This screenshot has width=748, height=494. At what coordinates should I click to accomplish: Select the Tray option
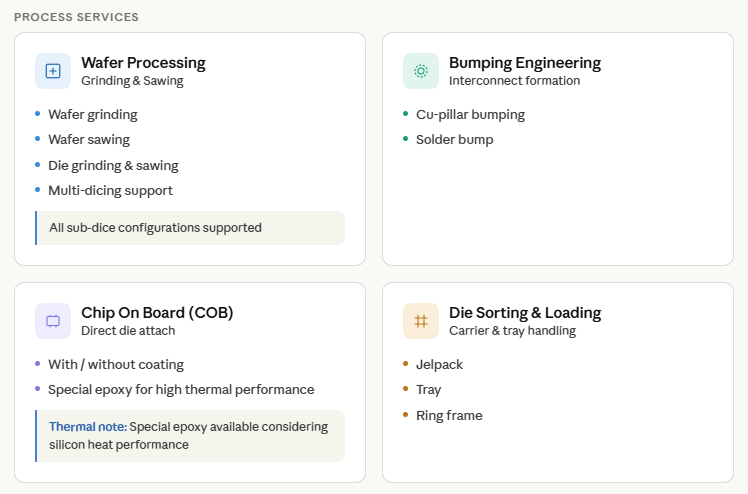pos(429,389)
